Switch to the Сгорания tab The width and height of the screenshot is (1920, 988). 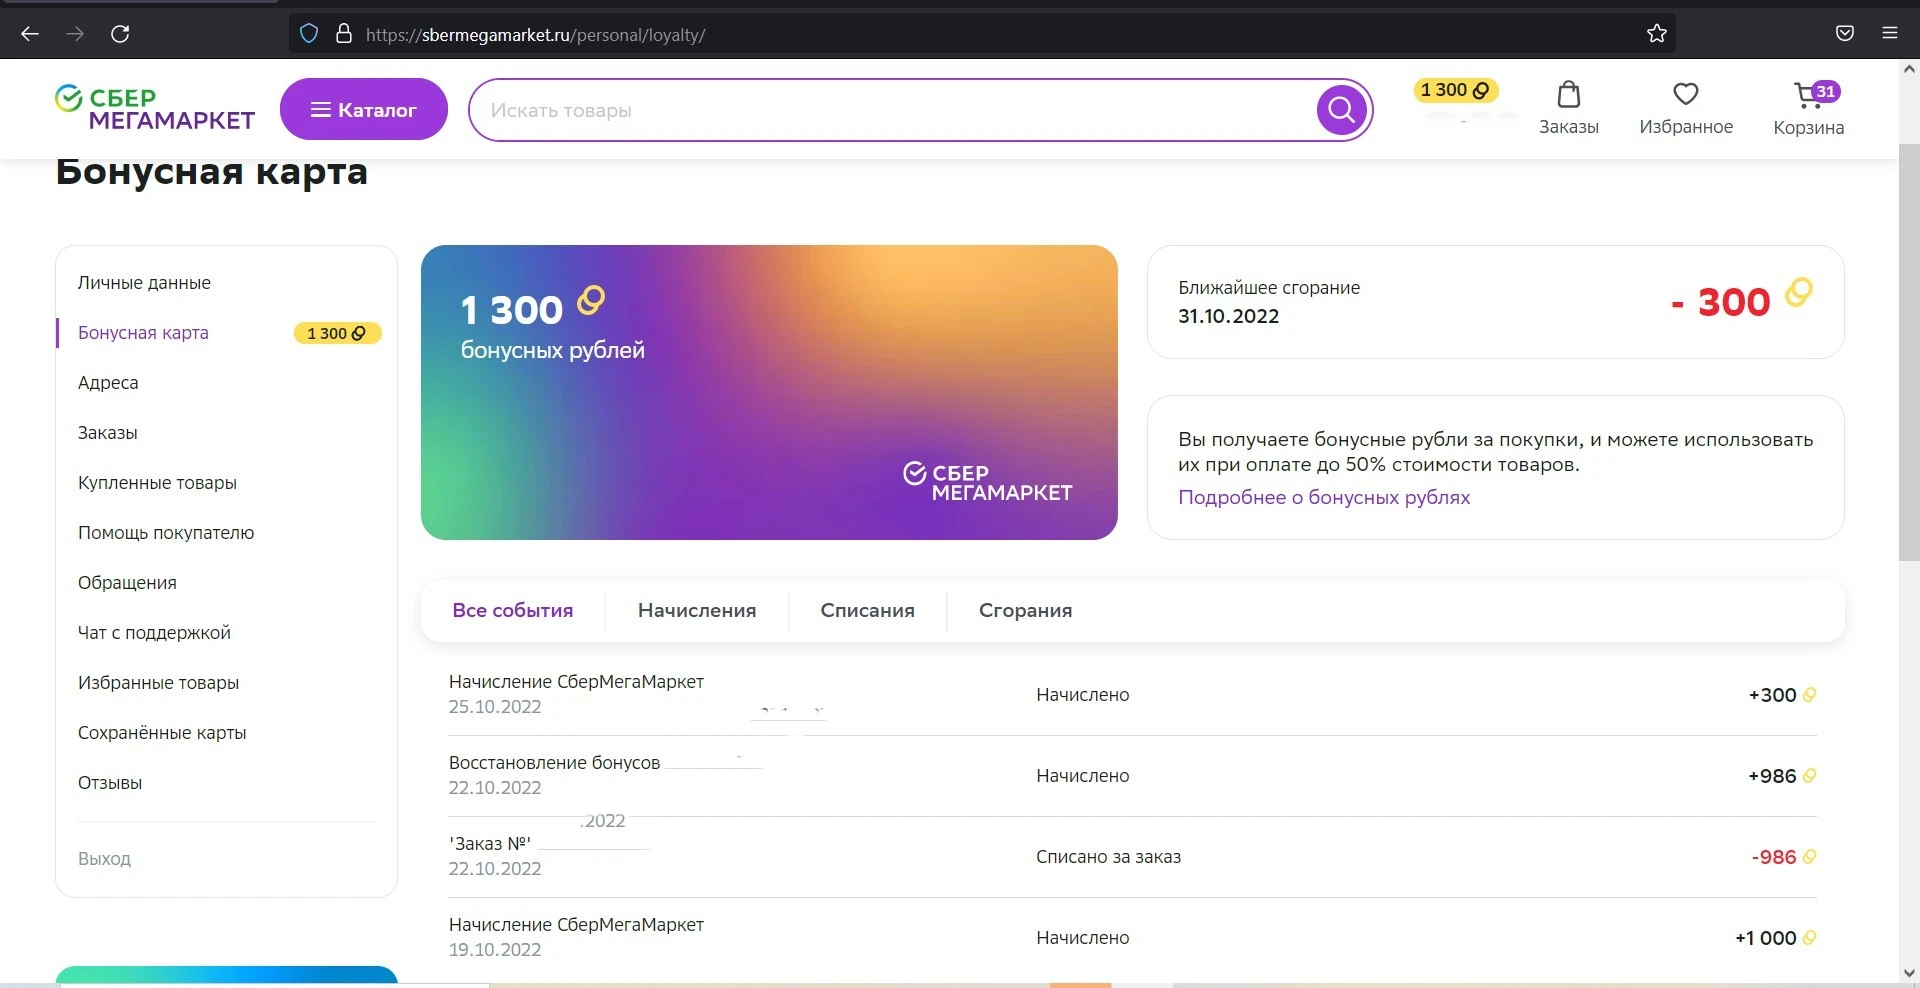point(1026,610)
